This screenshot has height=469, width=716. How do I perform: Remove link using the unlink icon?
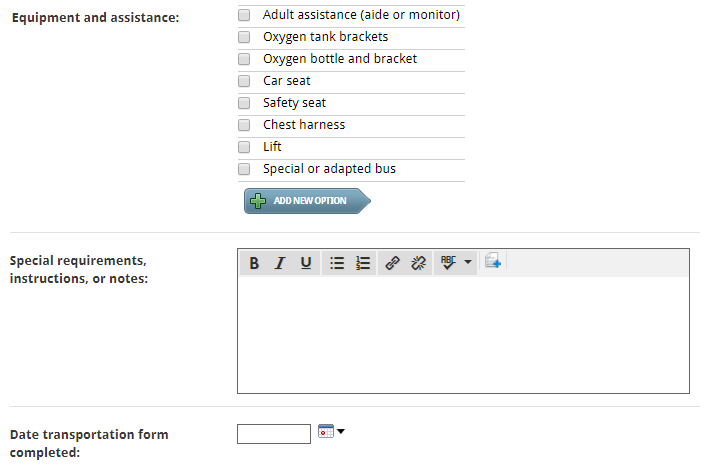418,263
